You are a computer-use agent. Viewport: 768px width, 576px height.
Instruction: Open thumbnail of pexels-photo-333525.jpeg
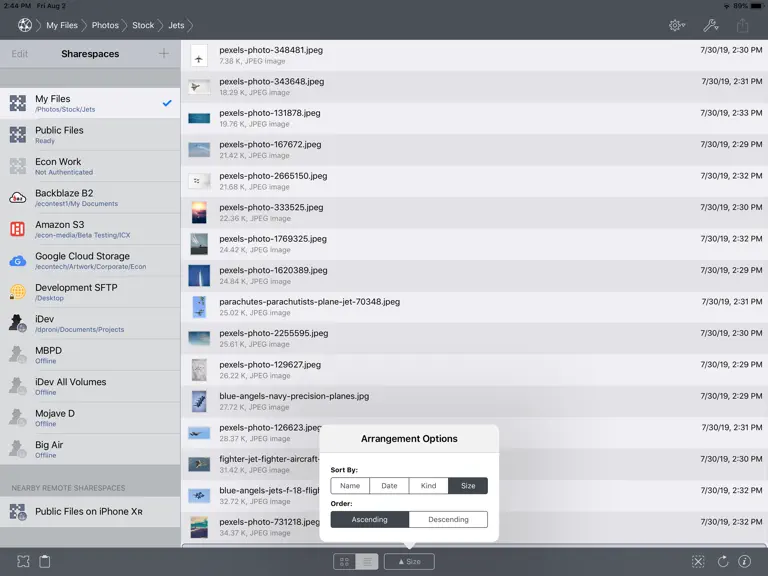tap(199, 213)
